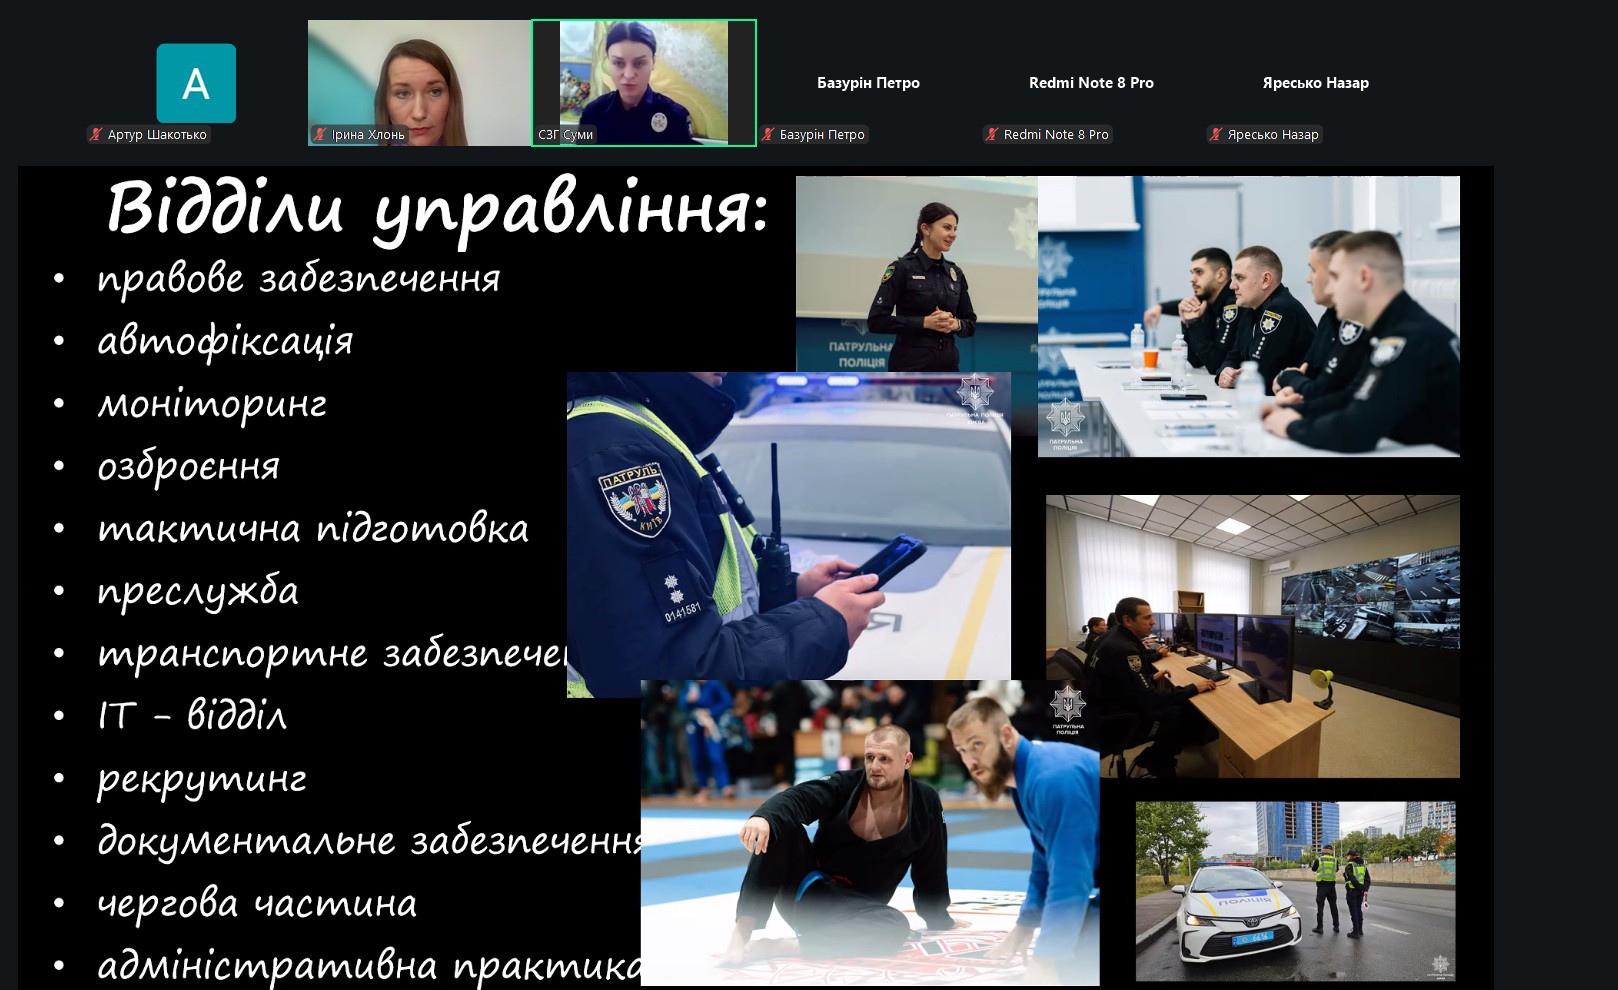This screenshot has height=990, width=1618.
Task: Click the "автофіксація" bullet item
Action: point(225,342)
